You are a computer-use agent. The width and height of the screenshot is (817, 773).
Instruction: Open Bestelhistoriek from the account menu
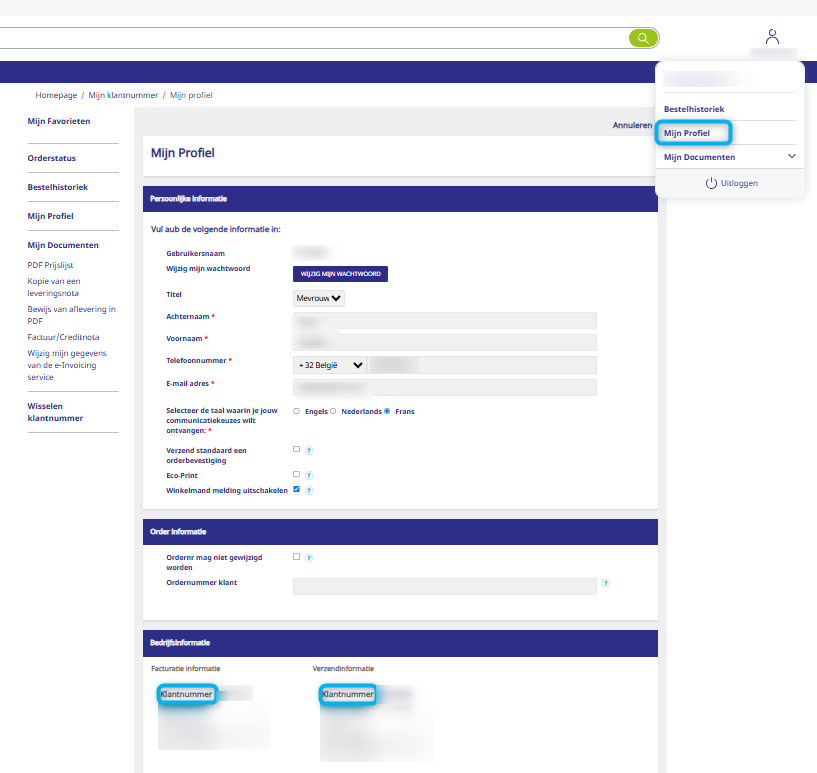point(694,109)
